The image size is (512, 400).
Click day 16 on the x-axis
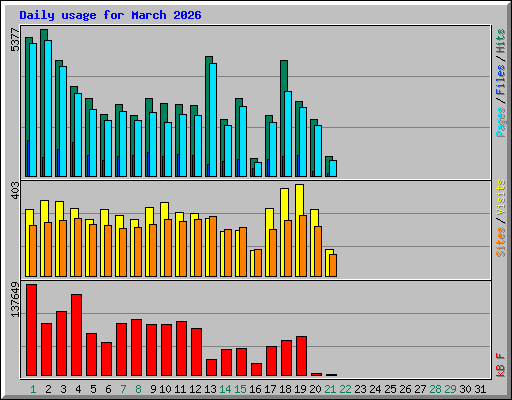point(255,389)
